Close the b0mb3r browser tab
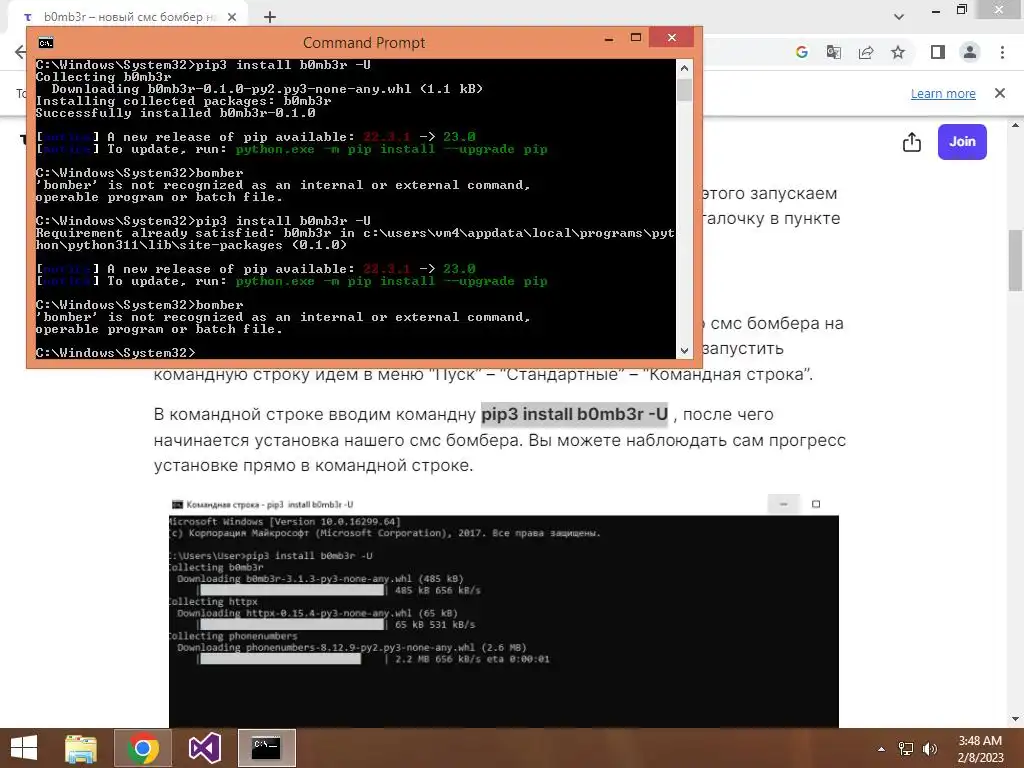Screen dimensions: 1024x768 pos(232,17)
